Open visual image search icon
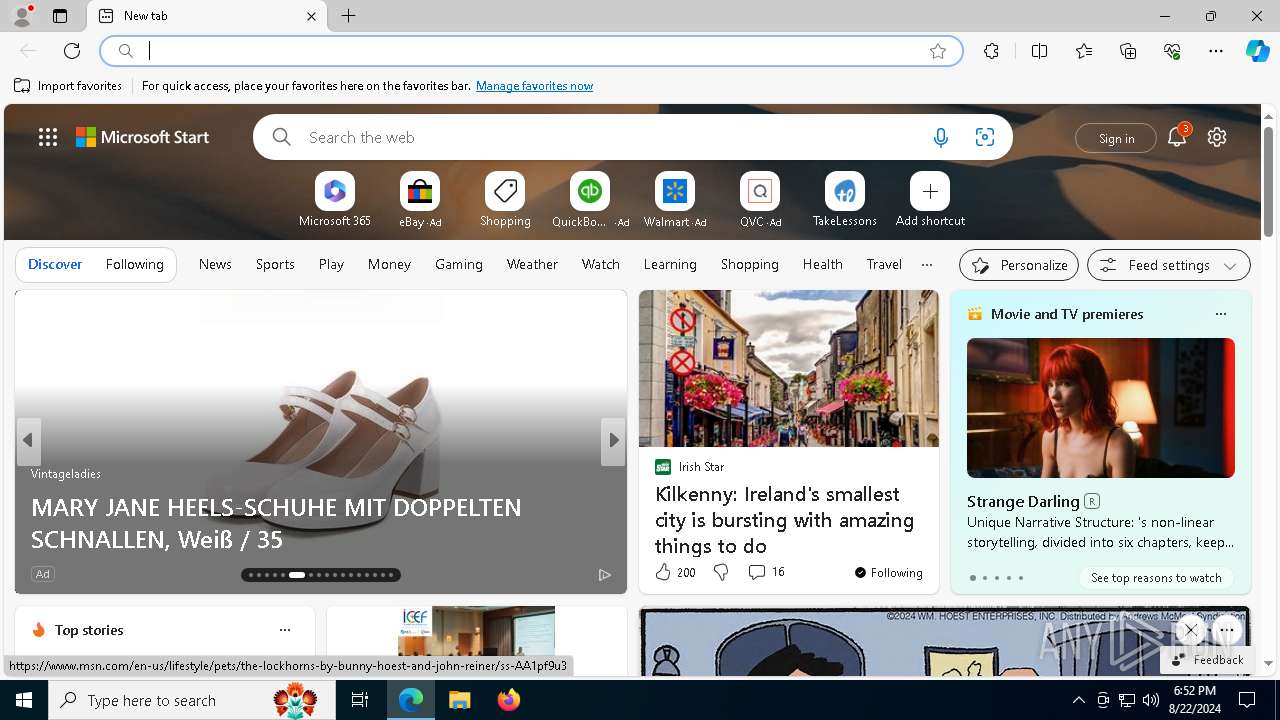Image resolution: width=1280 pixels, height=720 pixels. (985, 138)
